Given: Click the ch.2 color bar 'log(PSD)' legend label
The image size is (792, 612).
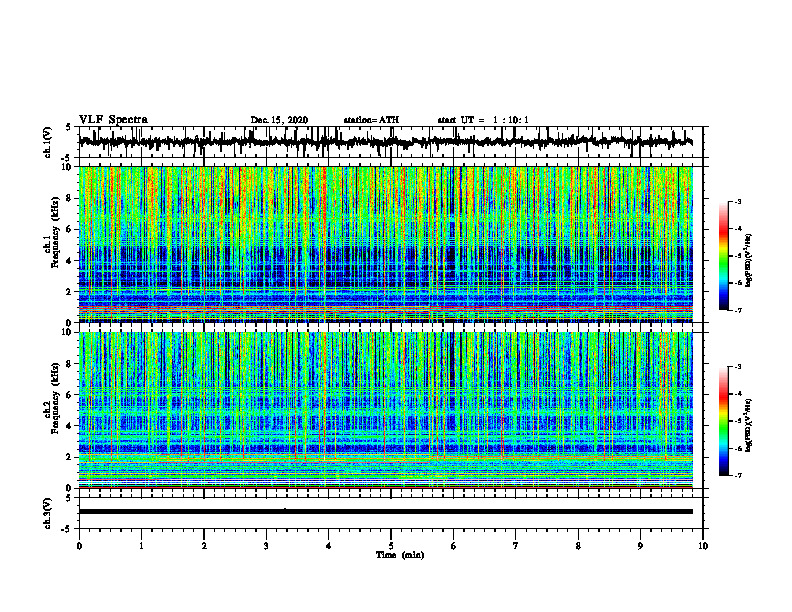Looking at the screenshot, I should click(749, 425).
